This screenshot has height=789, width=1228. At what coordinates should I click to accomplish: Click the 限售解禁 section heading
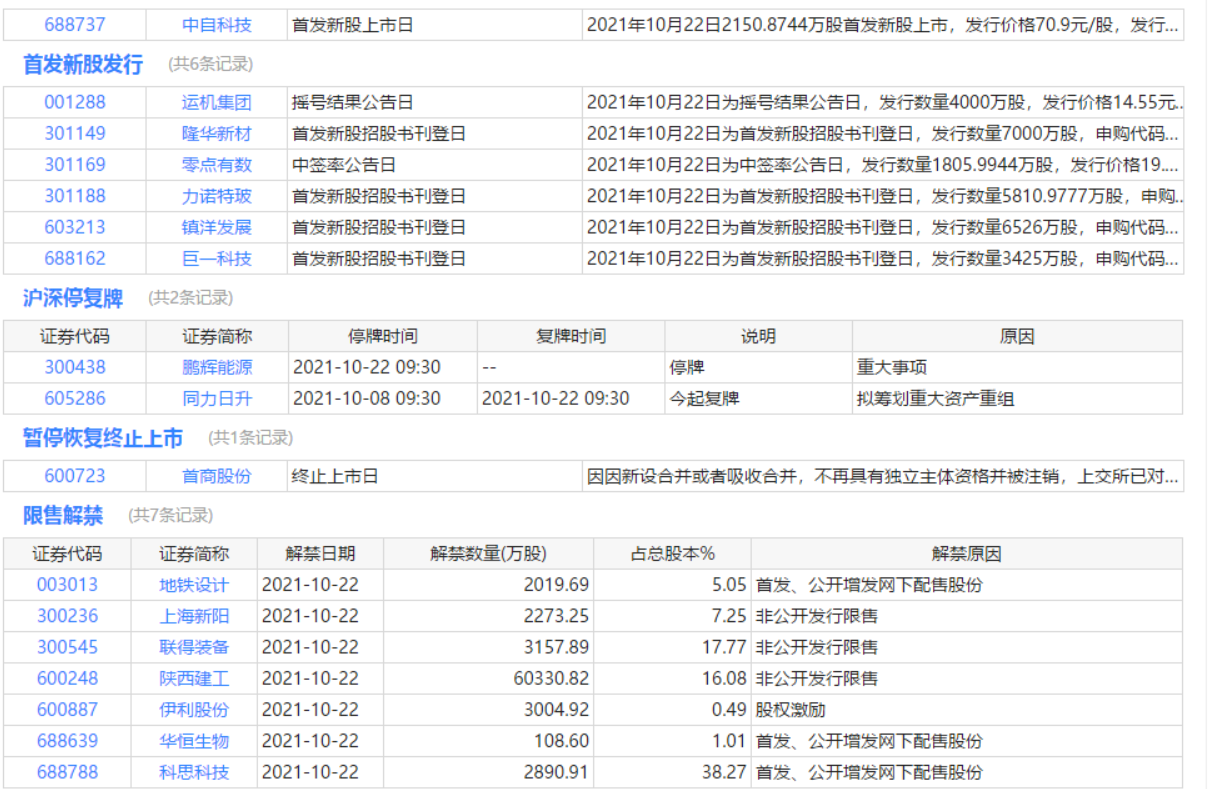tap(63, 516)
